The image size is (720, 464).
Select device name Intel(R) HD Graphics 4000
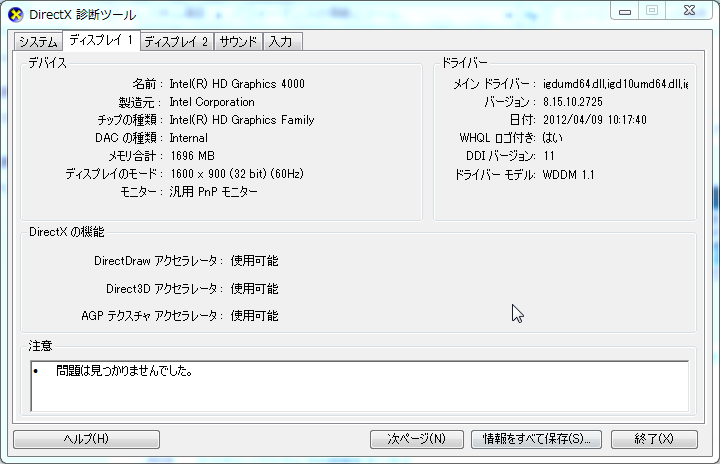(237, 84)
